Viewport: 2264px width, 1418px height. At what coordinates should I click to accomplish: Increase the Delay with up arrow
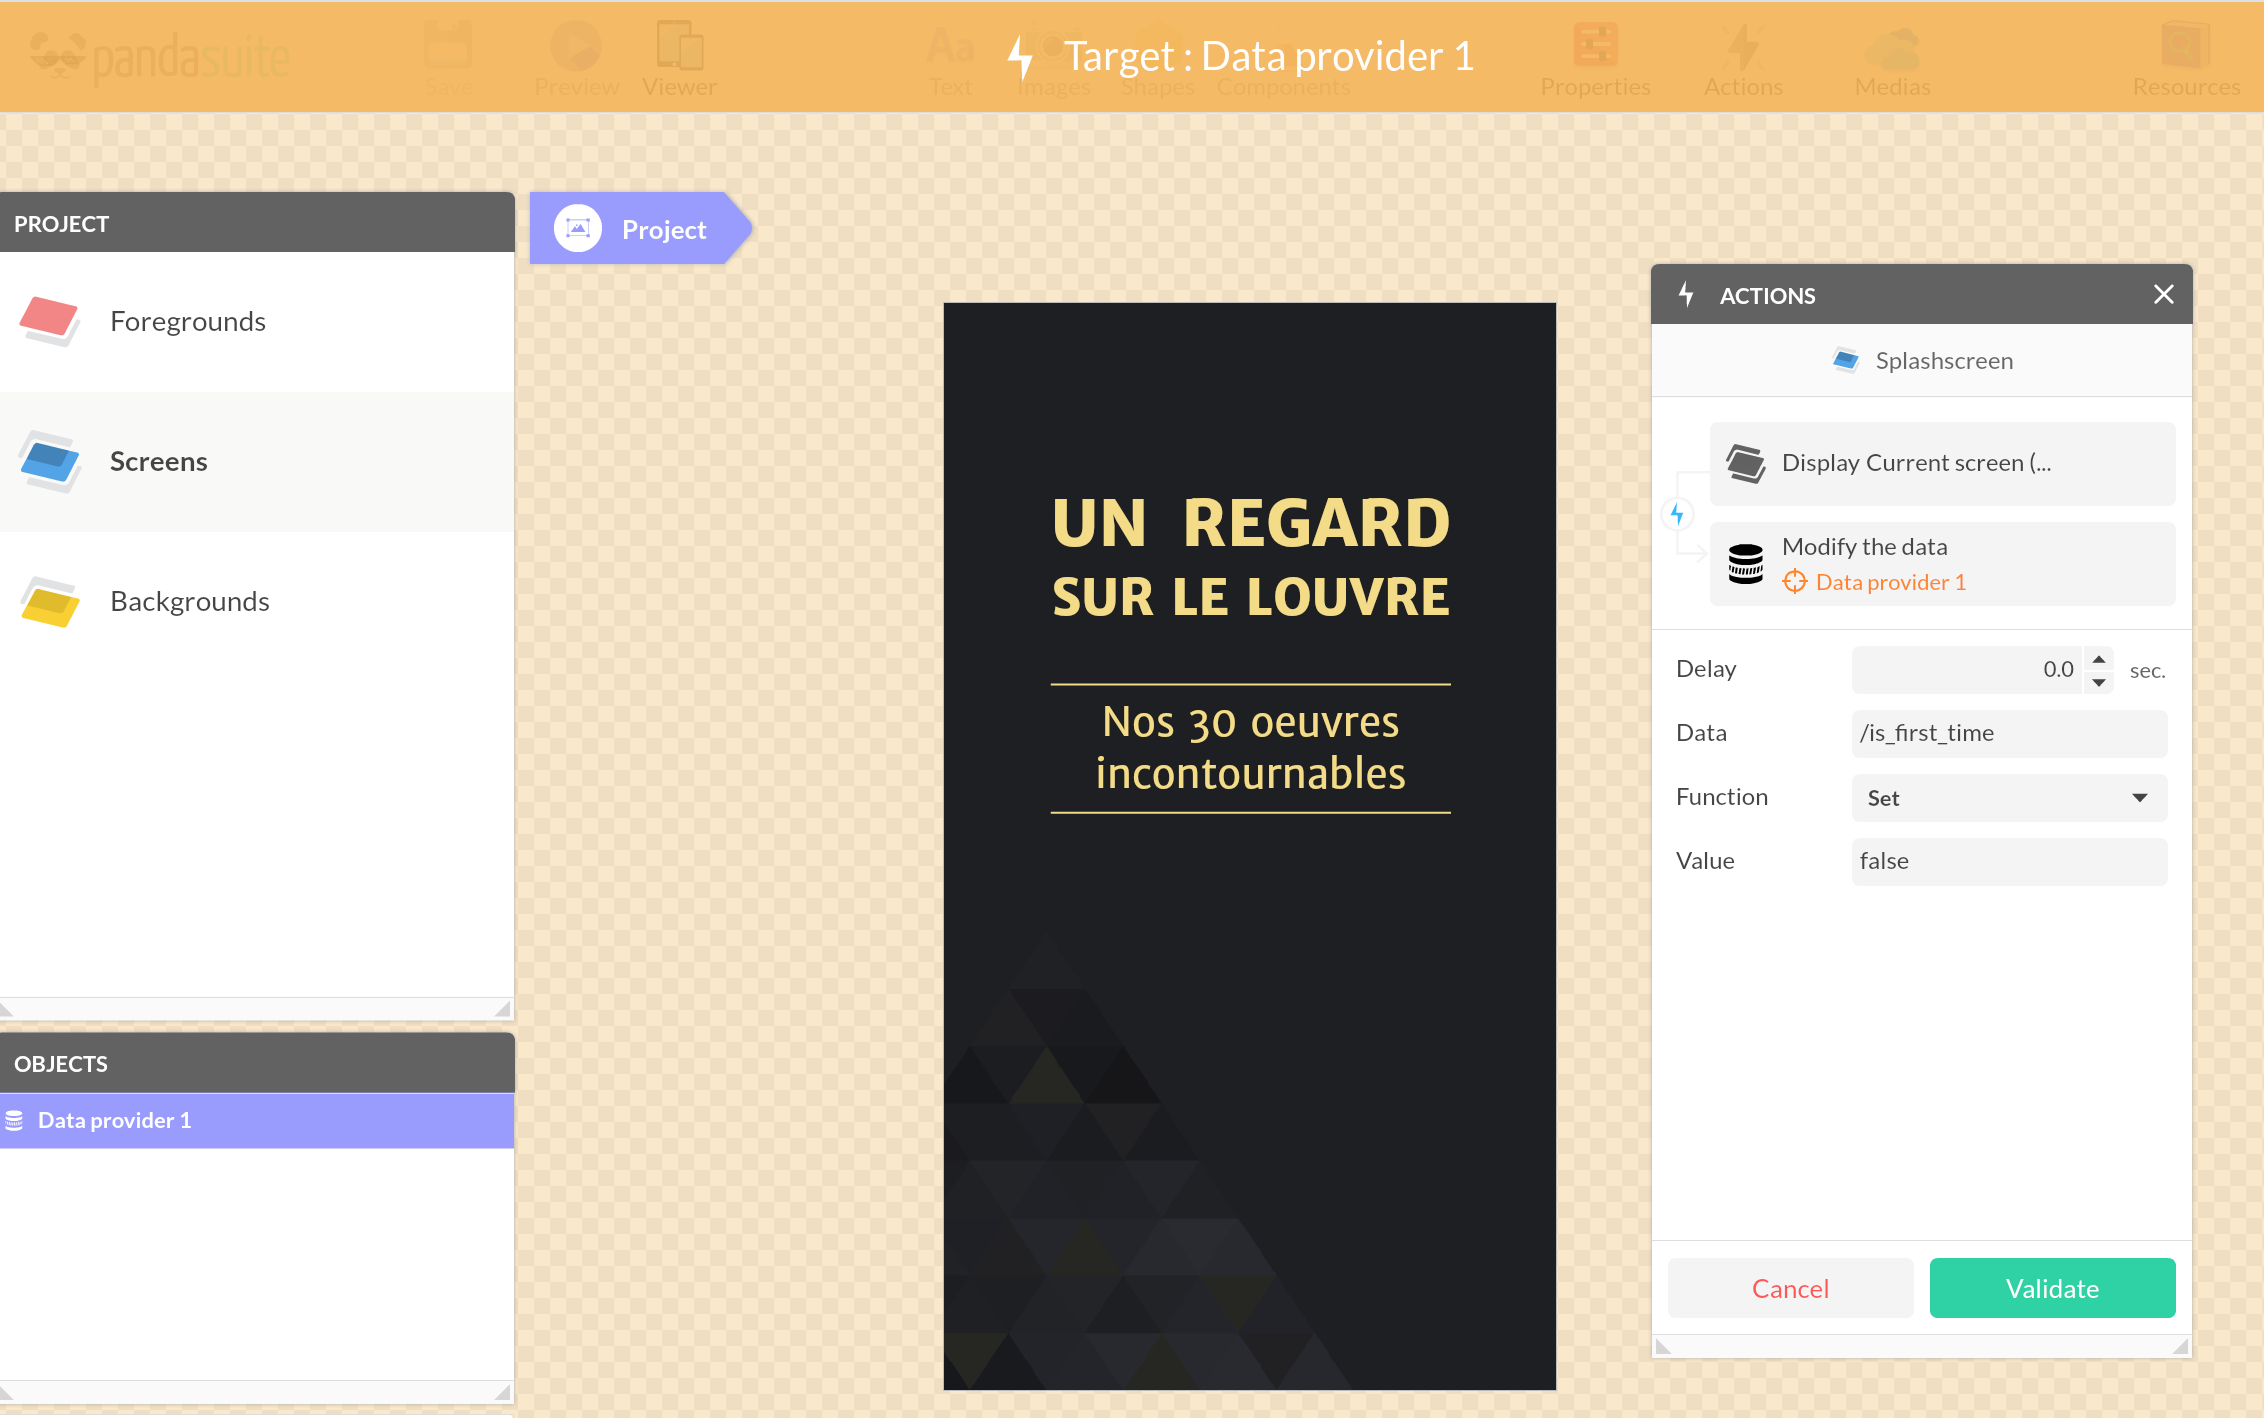(x=2099, y=658)
